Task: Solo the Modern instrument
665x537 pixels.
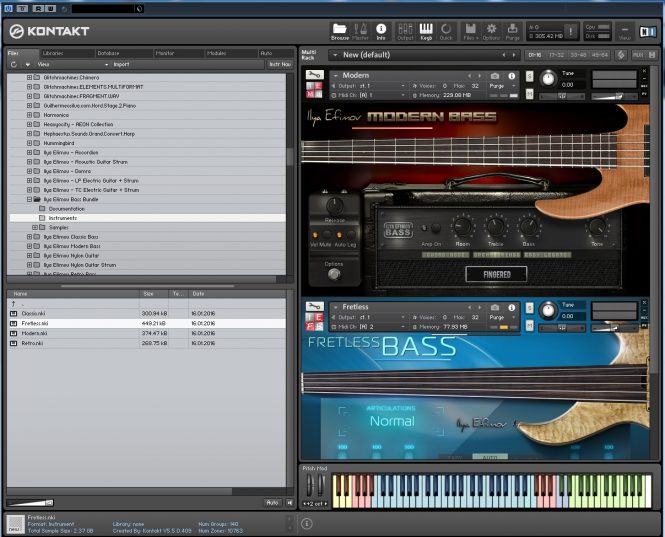Action: point(529,76)
